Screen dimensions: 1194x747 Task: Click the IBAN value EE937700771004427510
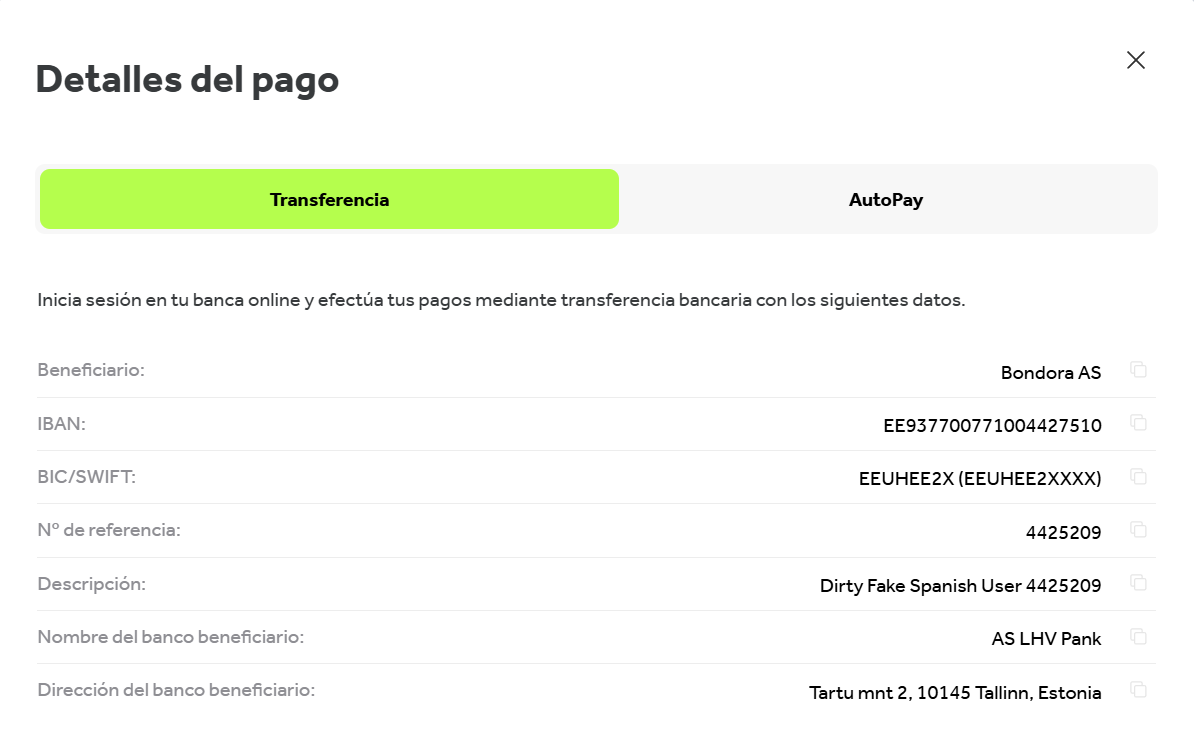click(x=992, y=426)
